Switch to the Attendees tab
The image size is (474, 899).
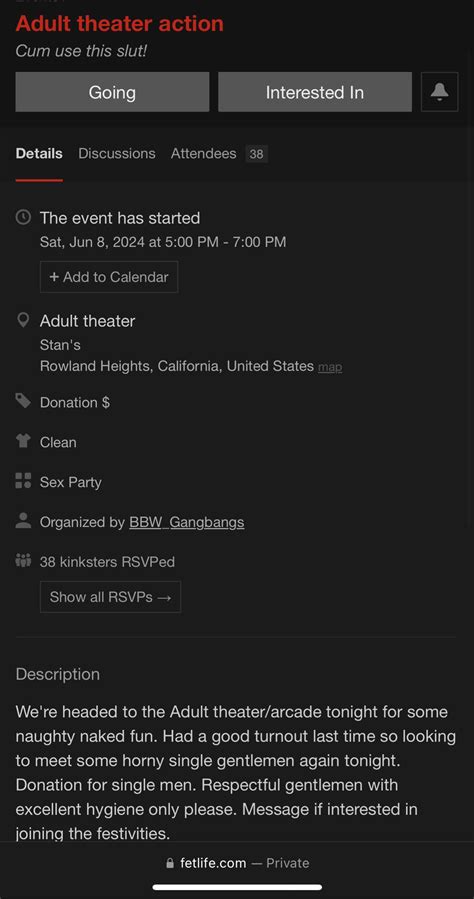(219, 154)
